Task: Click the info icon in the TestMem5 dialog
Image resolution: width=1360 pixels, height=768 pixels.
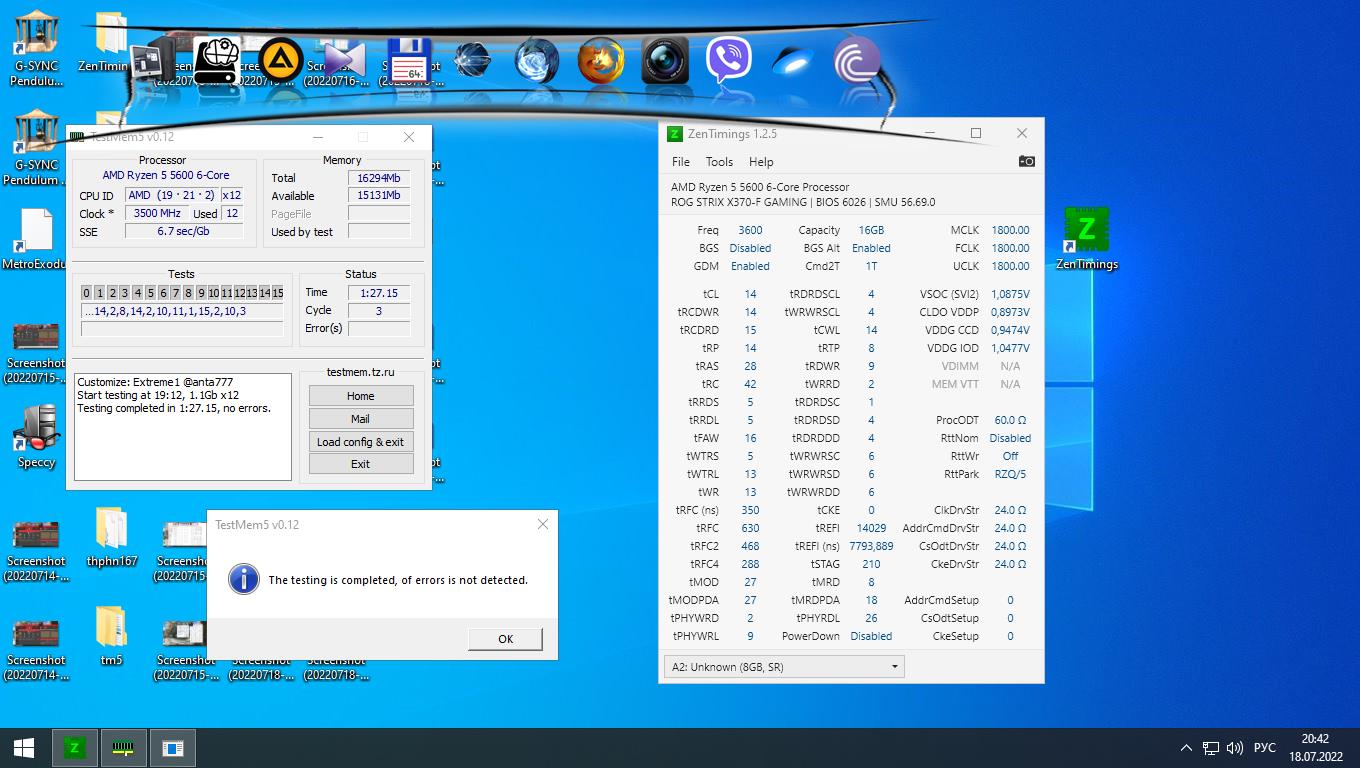Action: (244, 579)
